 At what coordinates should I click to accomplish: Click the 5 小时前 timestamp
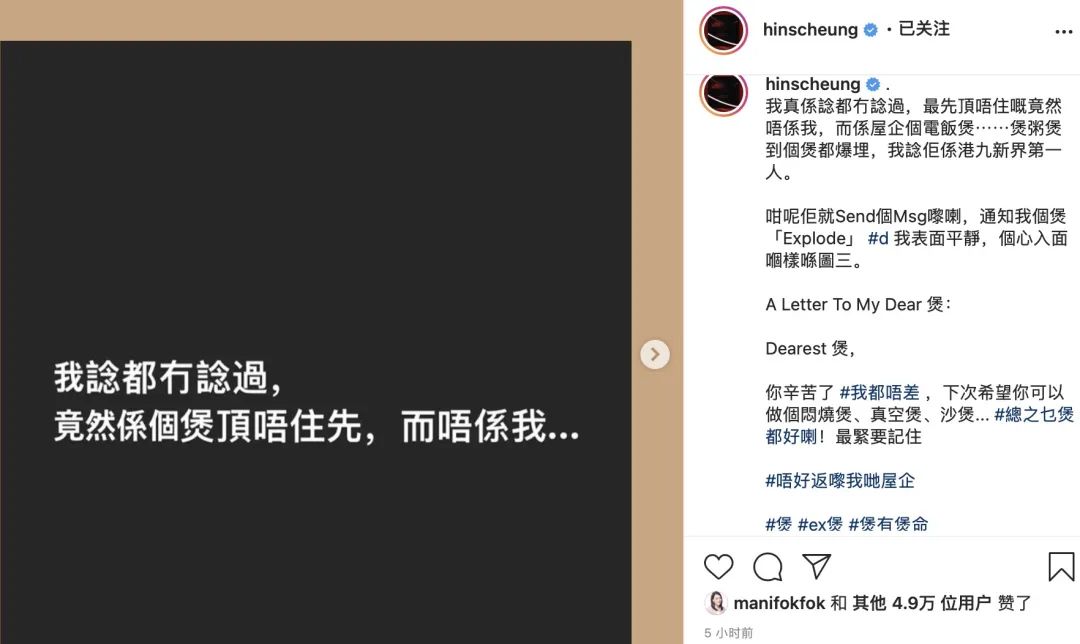coord(729,632)
